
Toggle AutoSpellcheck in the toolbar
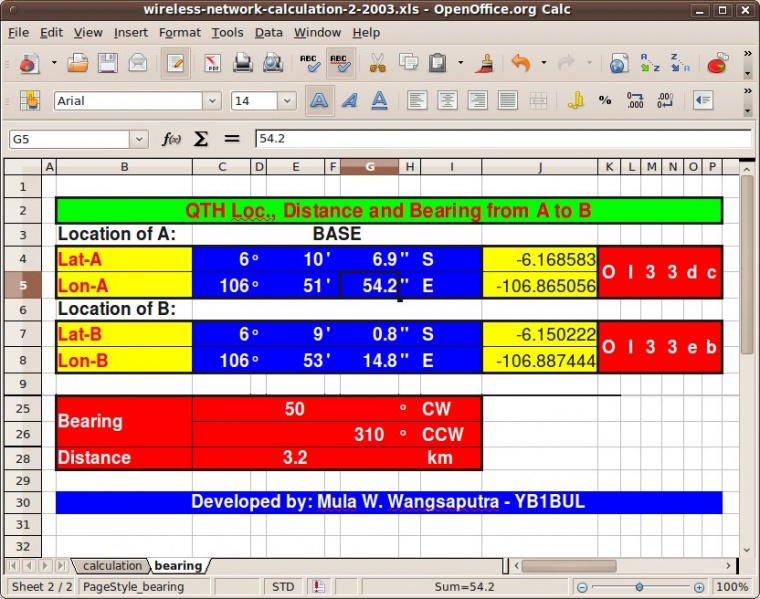(340, 63)
